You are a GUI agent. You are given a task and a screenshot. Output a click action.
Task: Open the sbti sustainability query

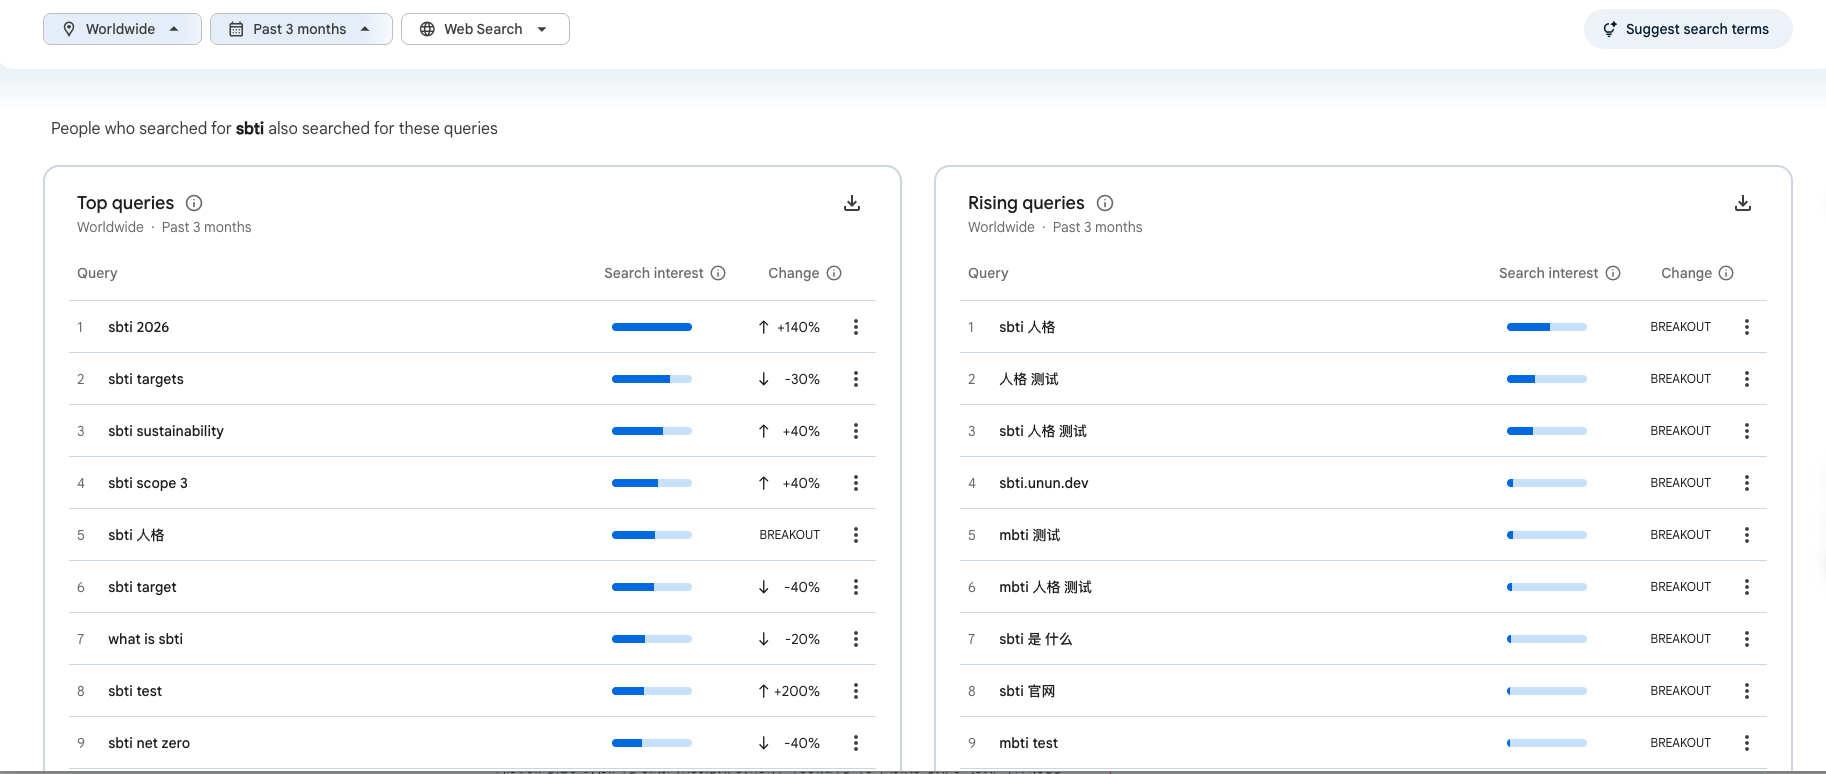pos(166,431)
